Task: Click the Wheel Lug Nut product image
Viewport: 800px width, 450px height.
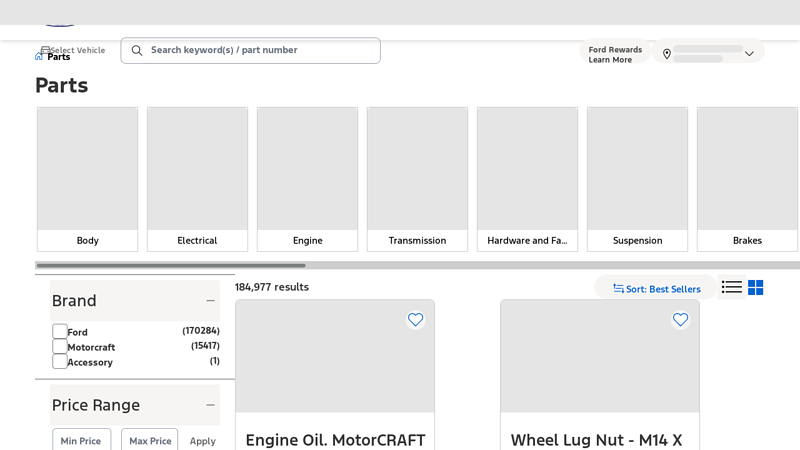Action: pos(600,356)
